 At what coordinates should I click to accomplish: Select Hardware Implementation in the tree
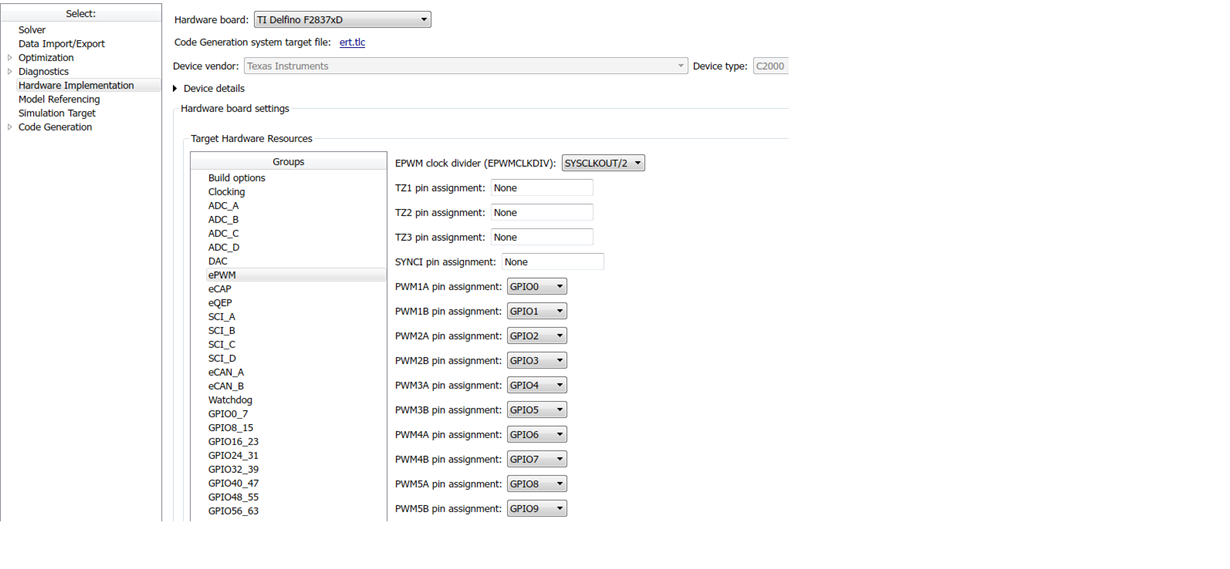coord(76,86)
